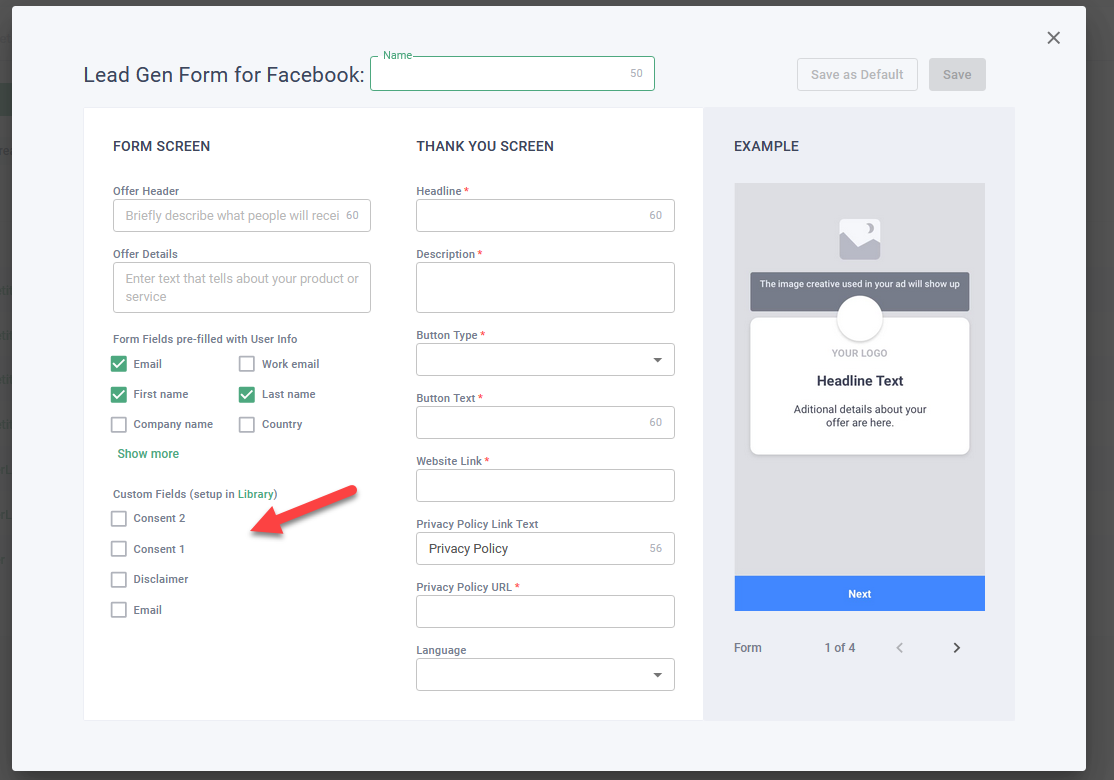Check the Email custom field
1114x780 pixels.
pyautogui.click(x=119, y=610)
